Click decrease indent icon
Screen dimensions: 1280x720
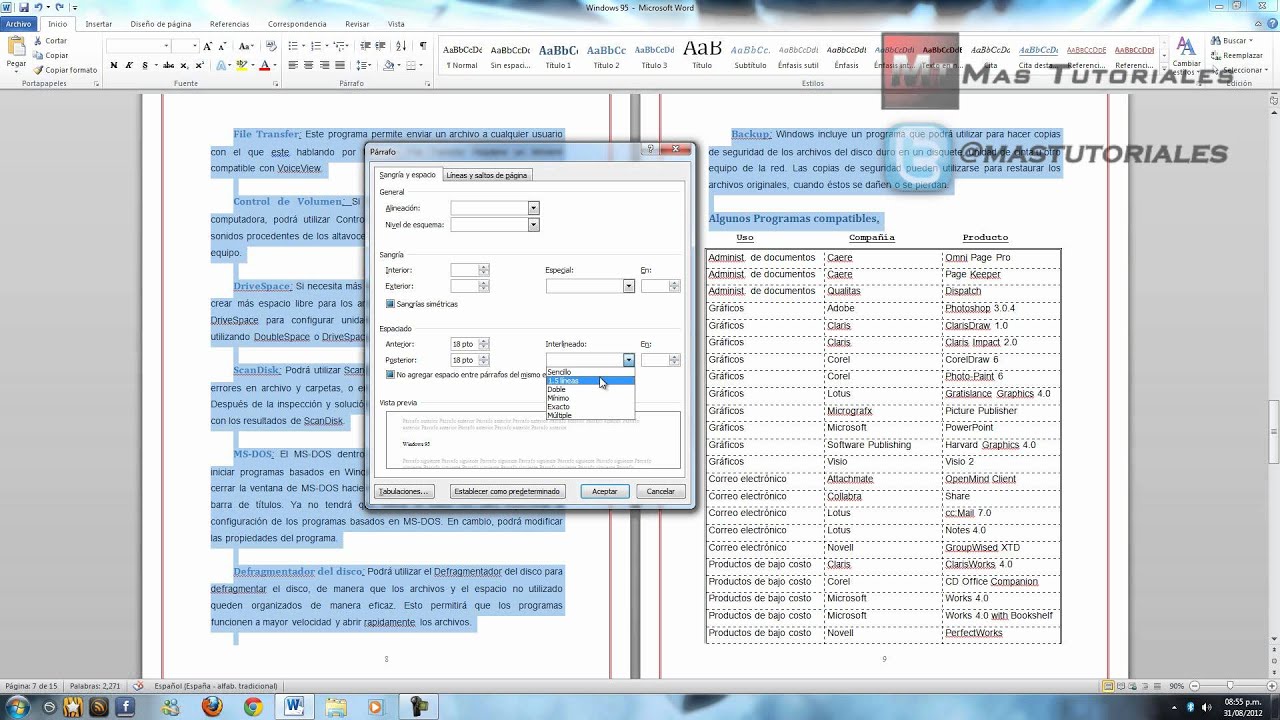tap(367, 46)
